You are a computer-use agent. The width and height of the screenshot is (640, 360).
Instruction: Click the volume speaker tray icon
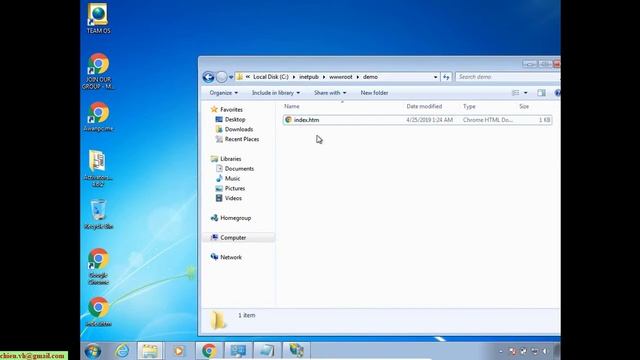tap(545, 351)
